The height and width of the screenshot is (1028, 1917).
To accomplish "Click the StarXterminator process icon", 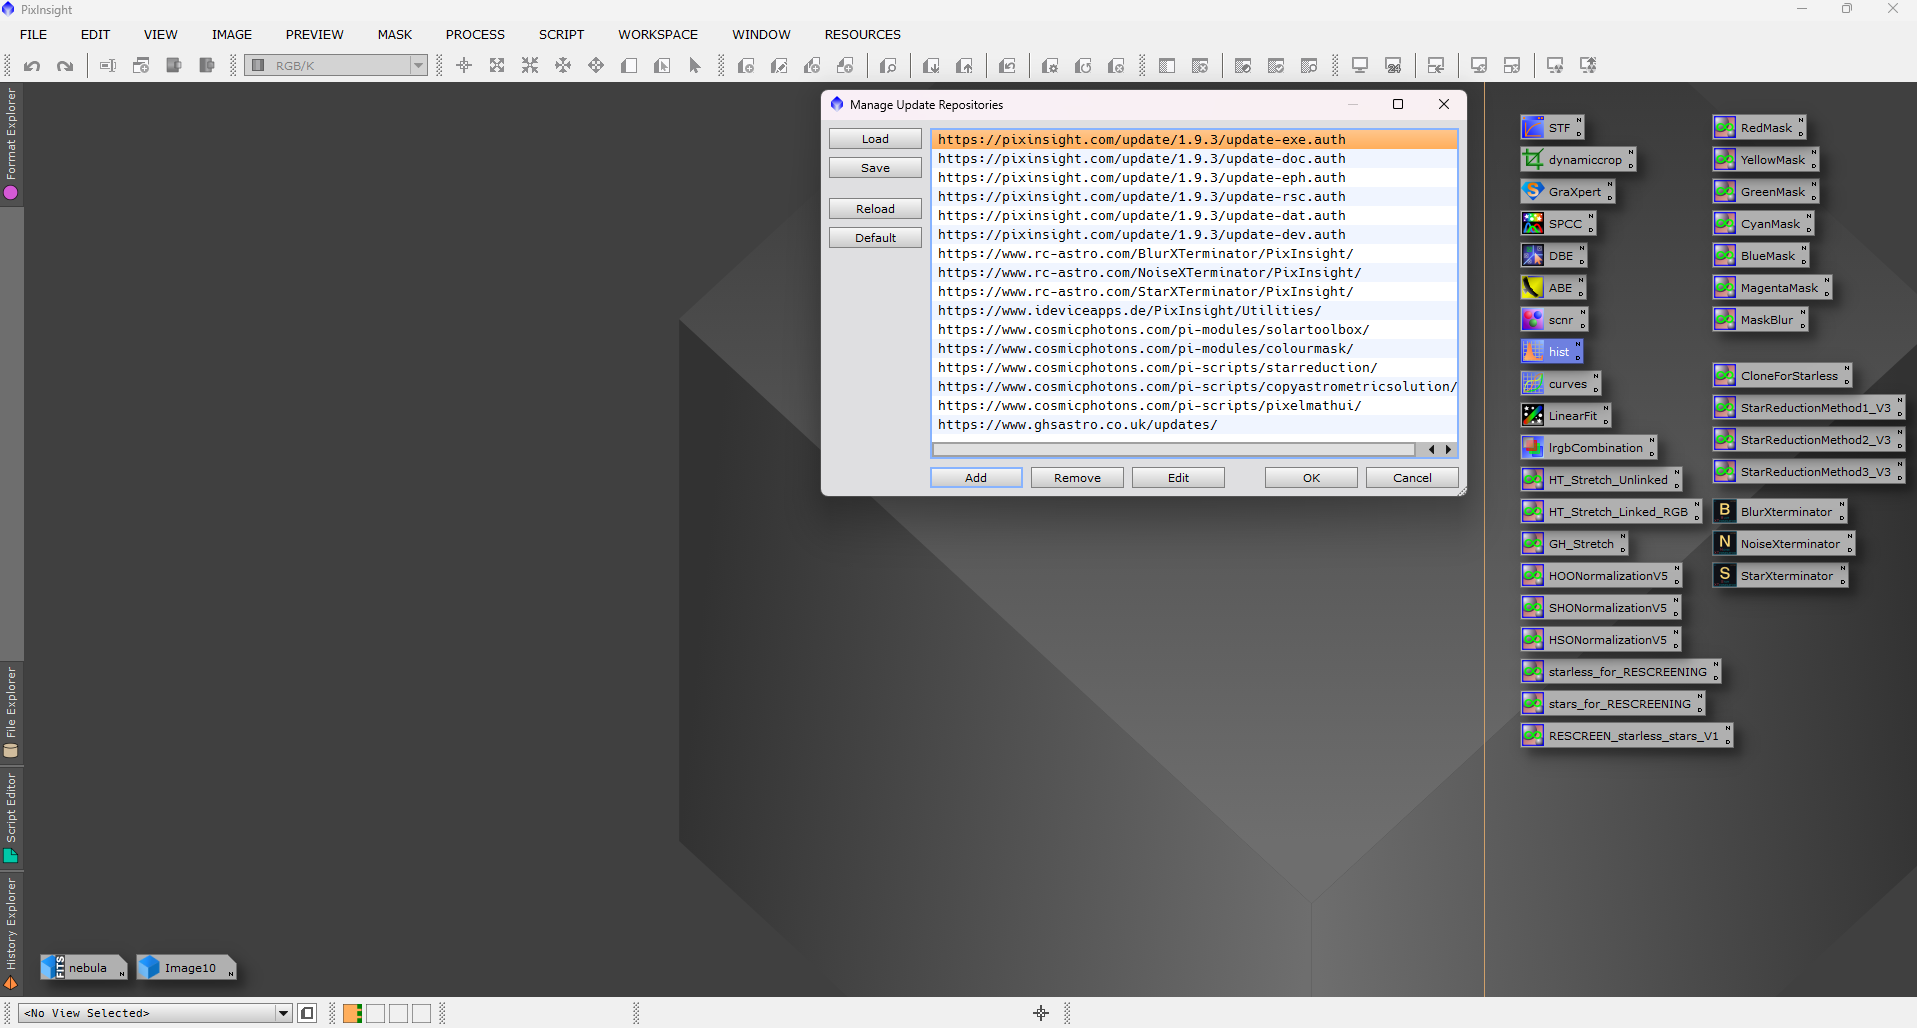I will (1779, 576).
